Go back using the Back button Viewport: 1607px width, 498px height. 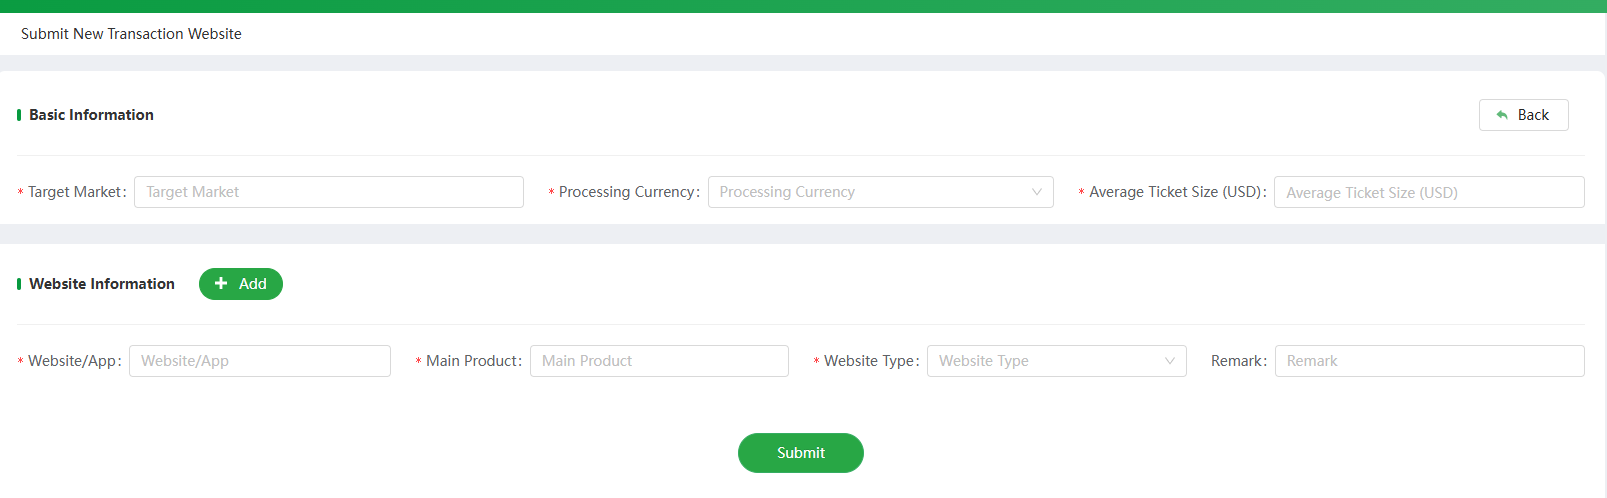[1524, 115]
